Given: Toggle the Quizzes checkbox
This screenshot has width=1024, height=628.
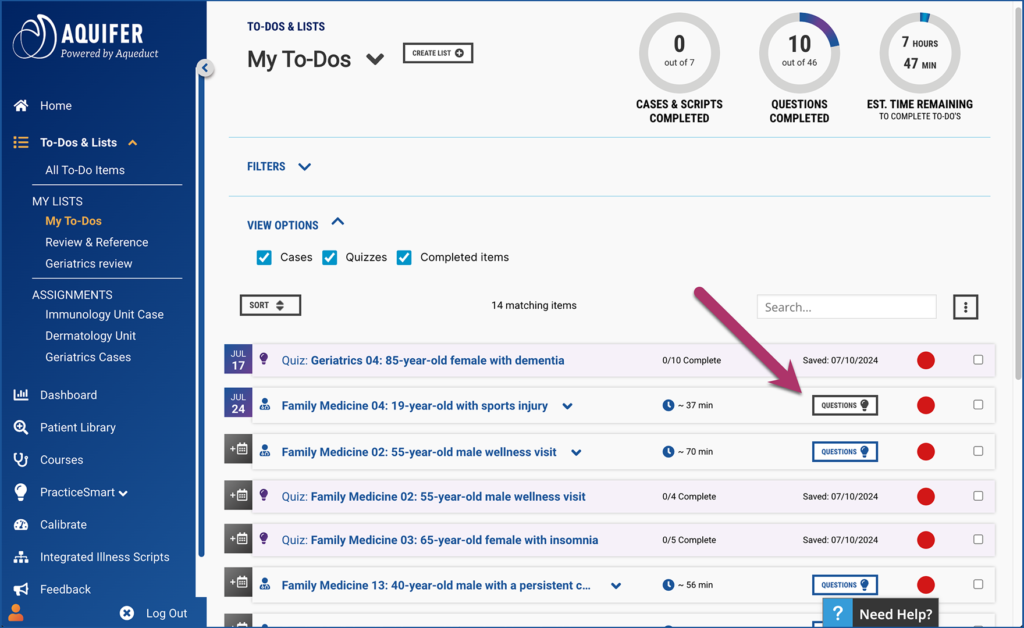Looking at the screenshot, I should point(330,257).
